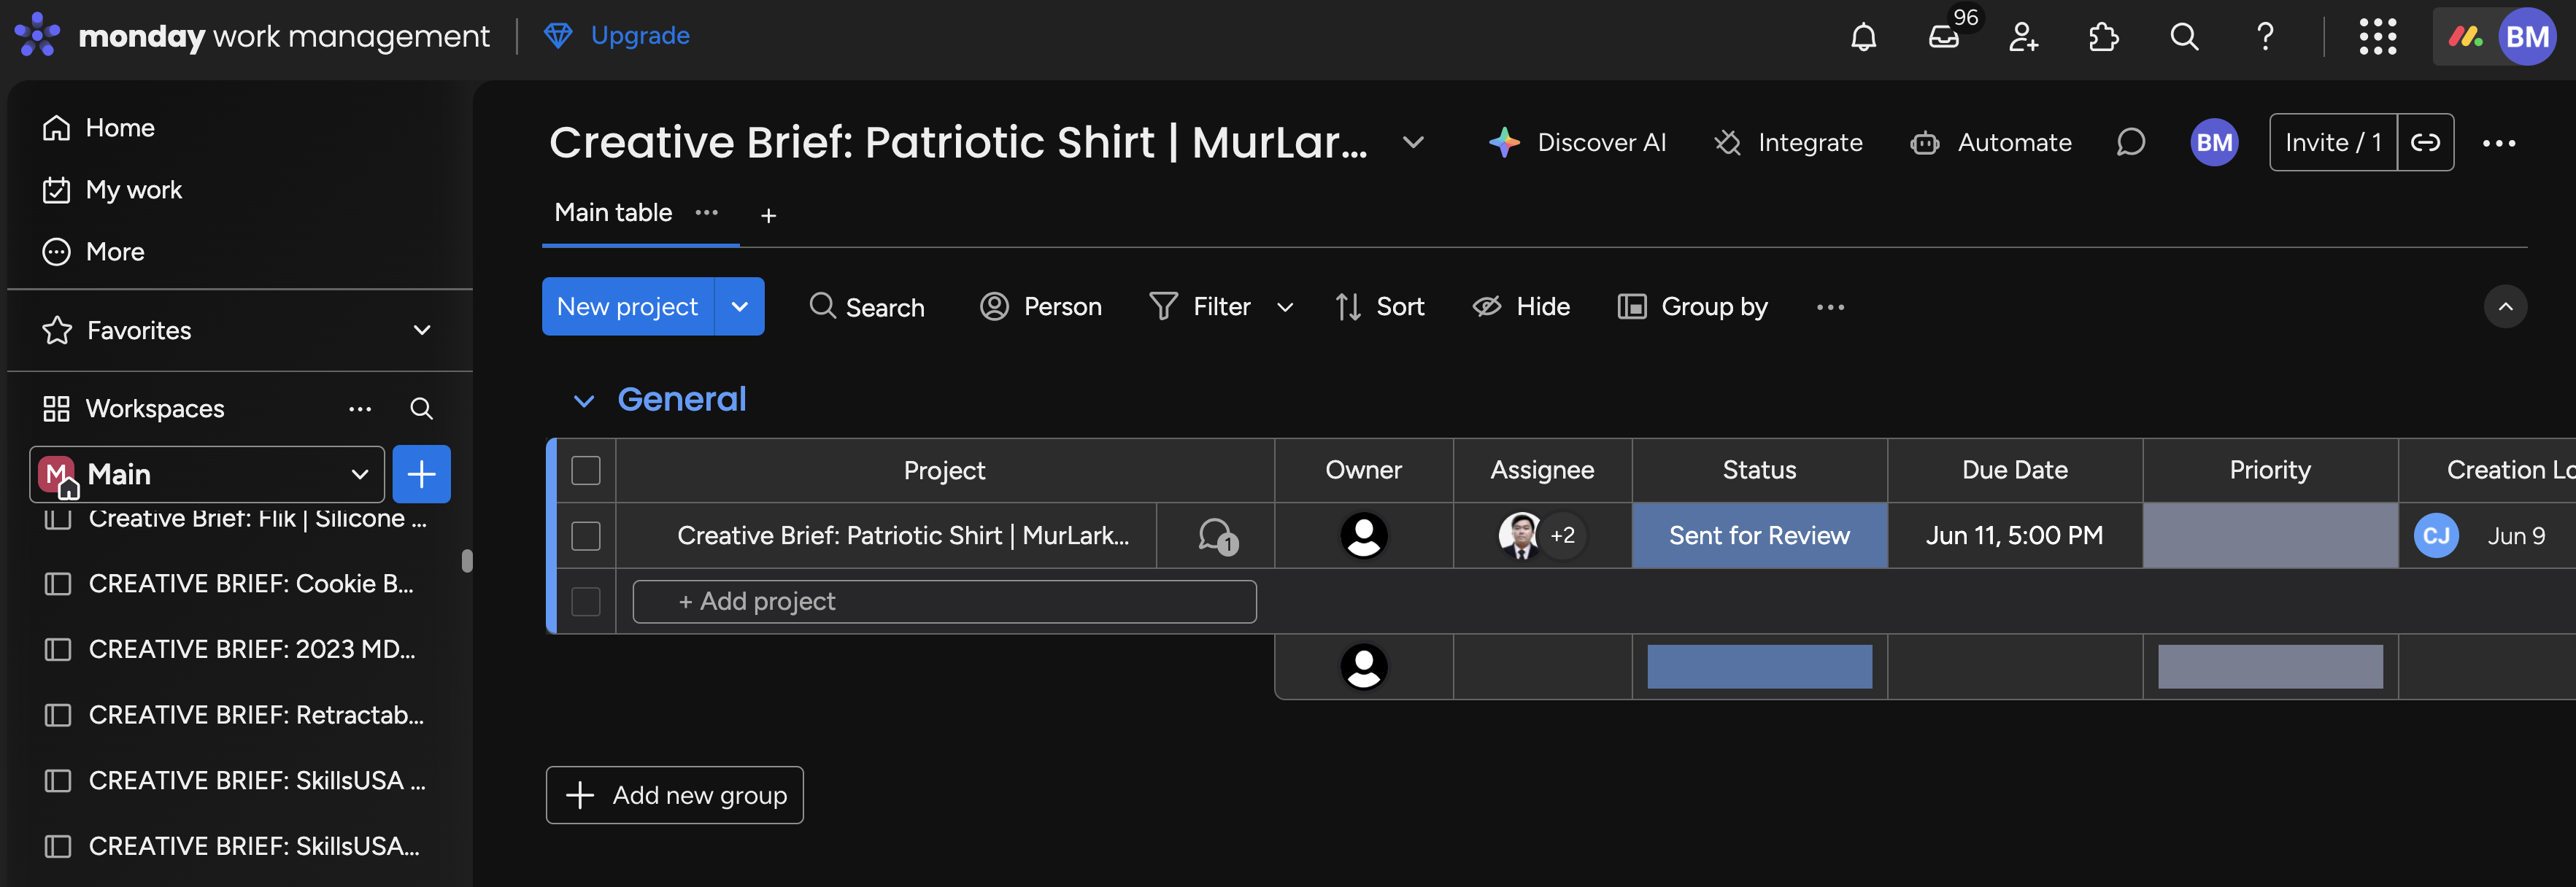Open the products switcher grid icon
This screenshot has width=2576, height=887.
coord(2377,37)
